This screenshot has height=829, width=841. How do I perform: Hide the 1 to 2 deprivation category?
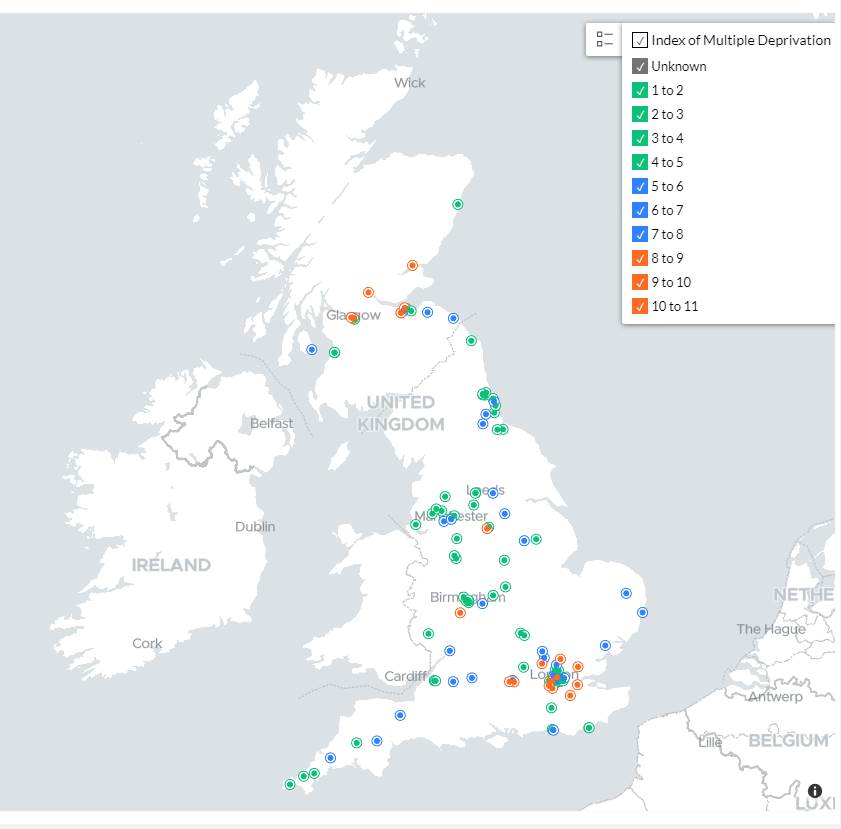640,90
